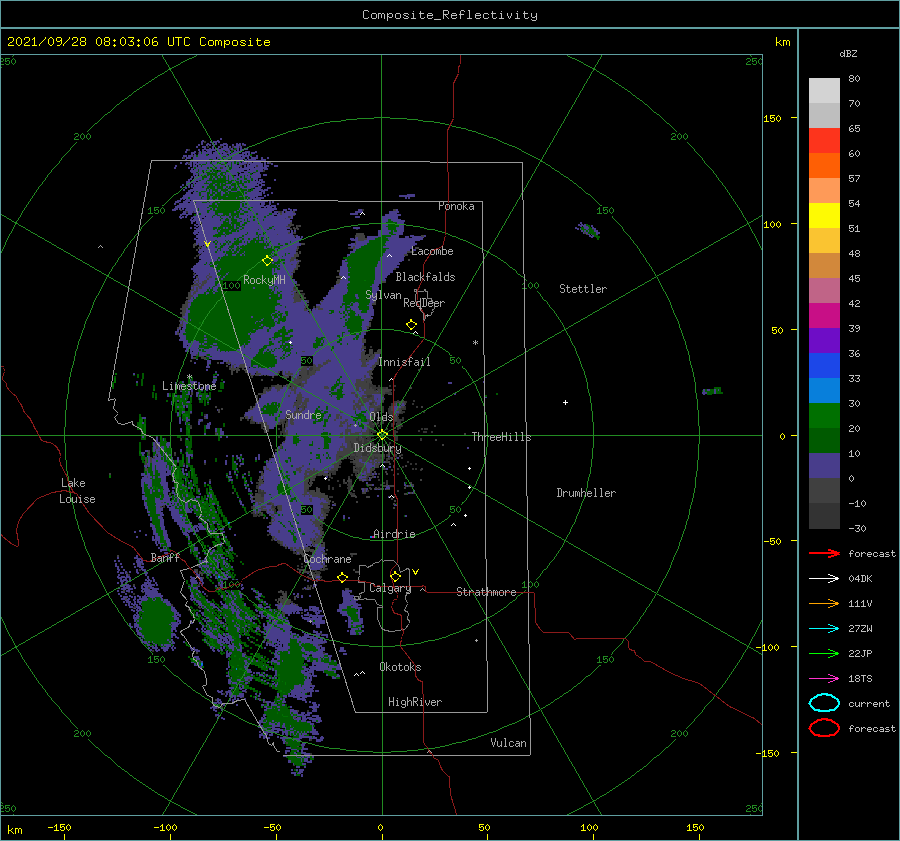Select the Vulcan label

pos(508,743)
